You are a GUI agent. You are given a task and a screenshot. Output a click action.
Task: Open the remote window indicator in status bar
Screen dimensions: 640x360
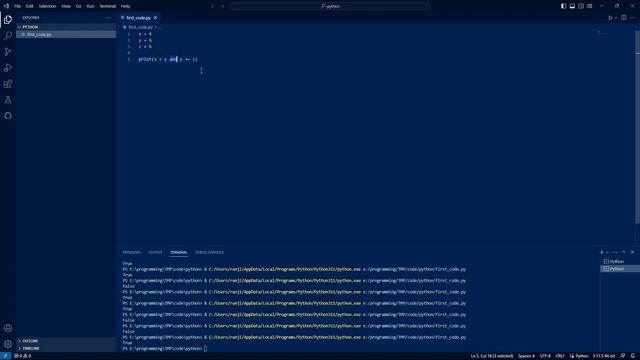coord(5,356)
